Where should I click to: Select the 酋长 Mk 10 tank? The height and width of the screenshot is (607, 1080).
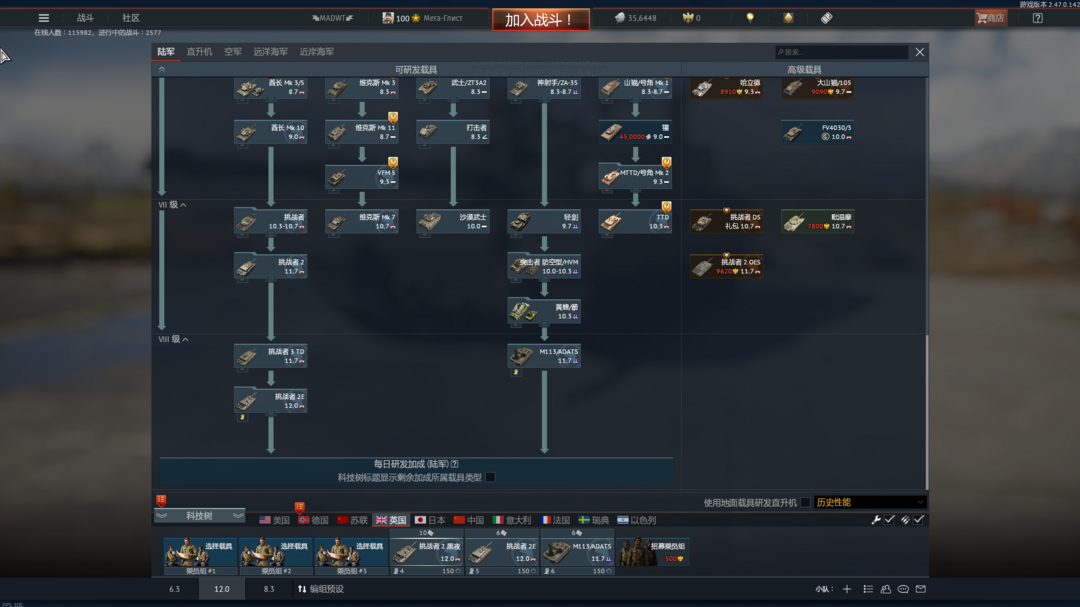click(x=271, y=132)
